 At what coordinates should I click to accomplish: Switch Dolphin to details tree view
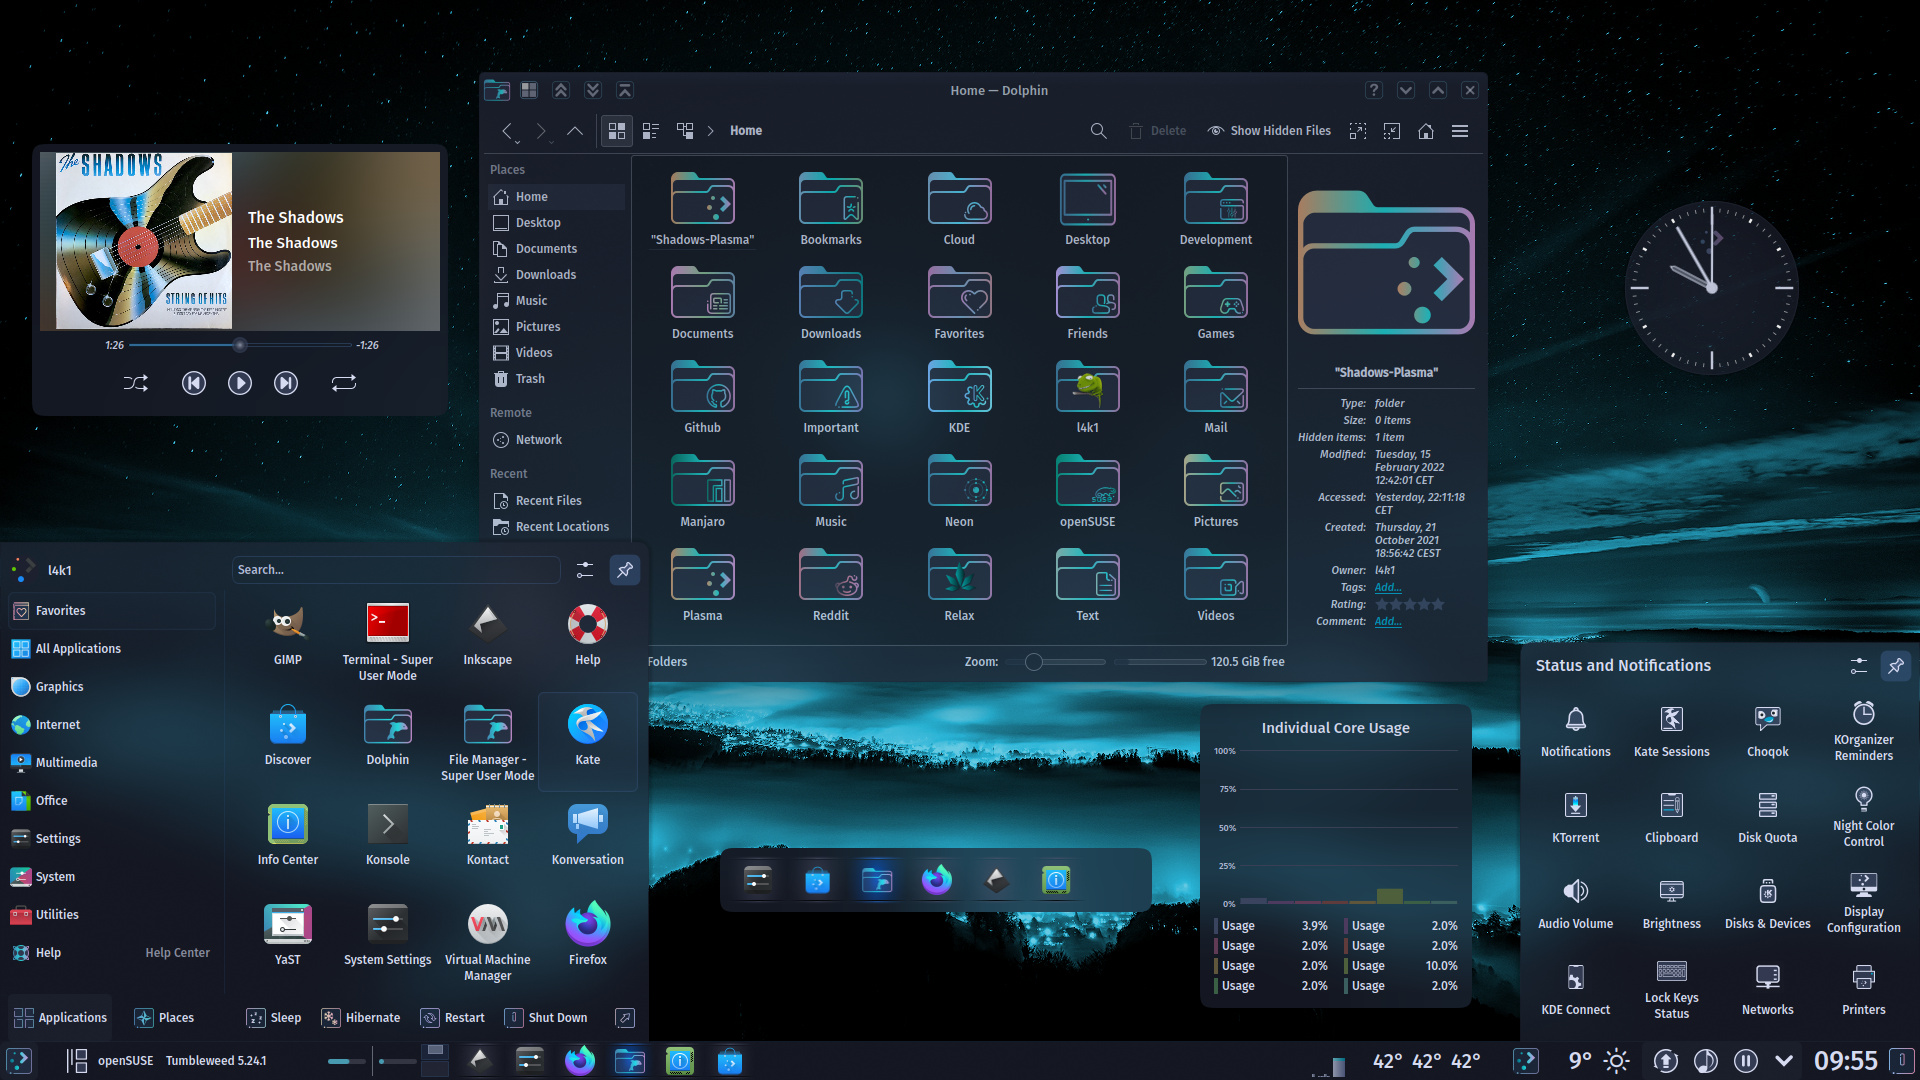point(685,131)
